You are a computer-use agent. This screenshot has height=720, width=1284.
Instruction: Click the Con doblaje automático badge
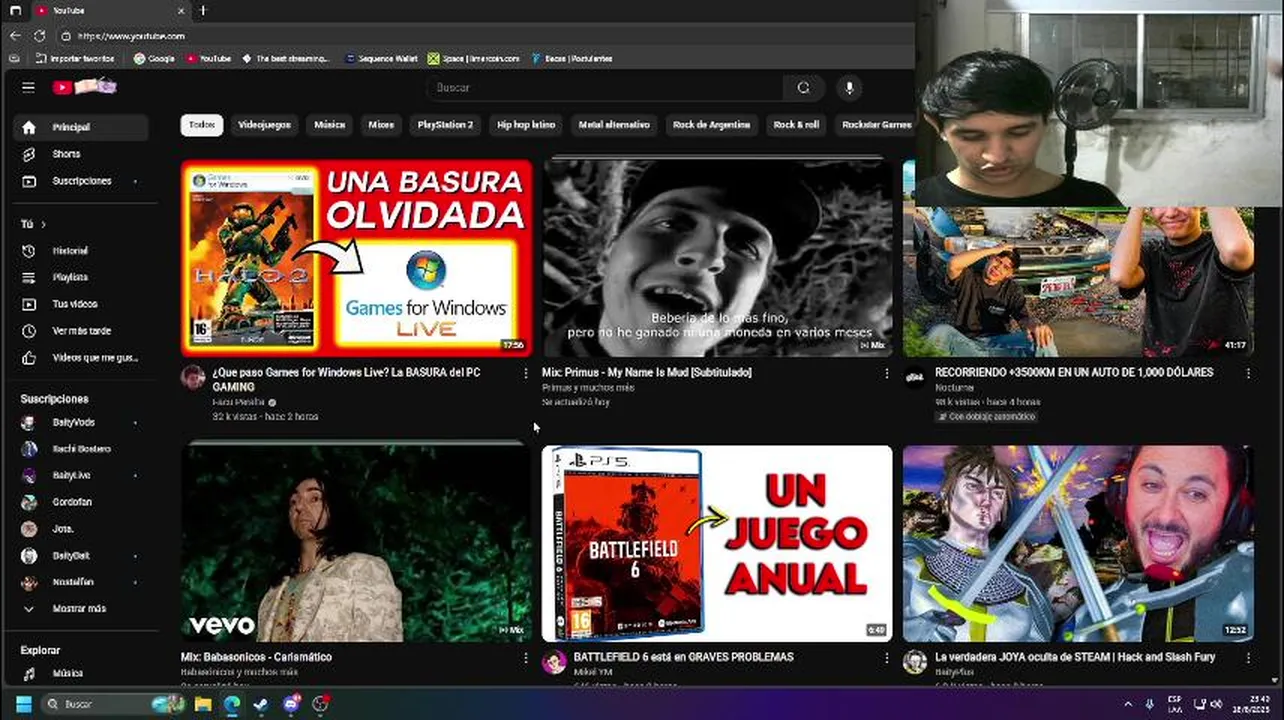tap(985, 417)
